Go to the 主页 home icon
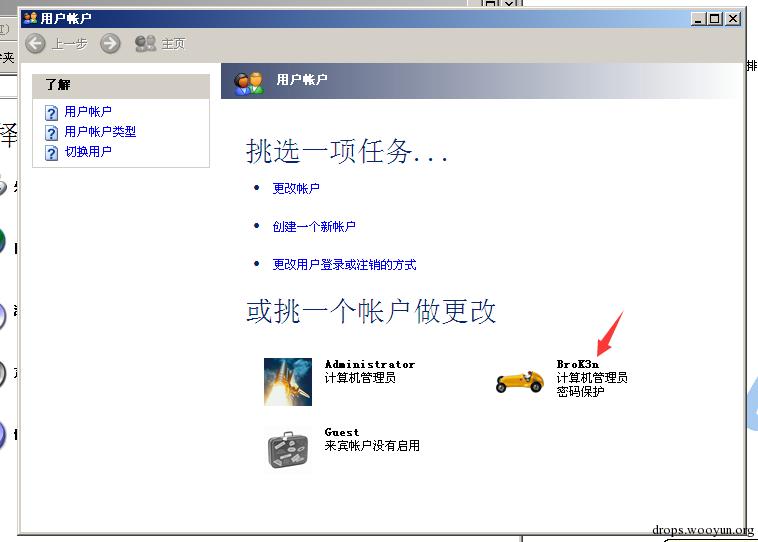Image resolution: width=758 pixels, height=542 pixels. (145, 44)
